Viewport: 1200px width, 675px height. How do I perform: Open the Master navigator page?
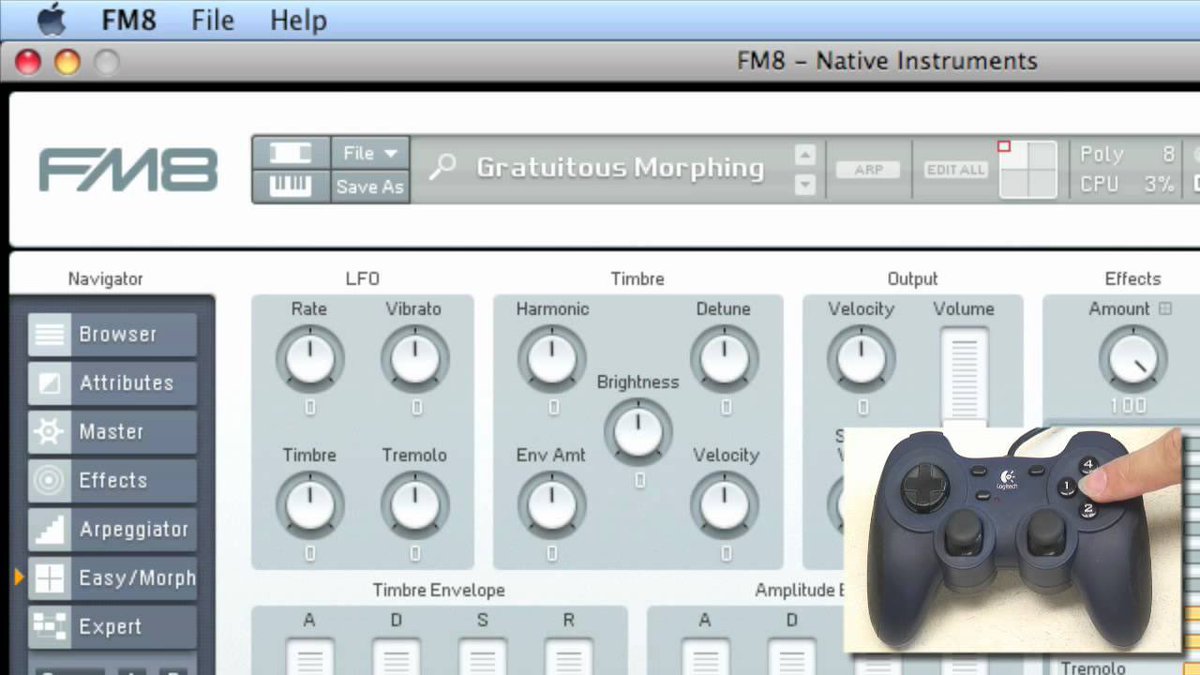pyautogui.click(x=112, y=432)
